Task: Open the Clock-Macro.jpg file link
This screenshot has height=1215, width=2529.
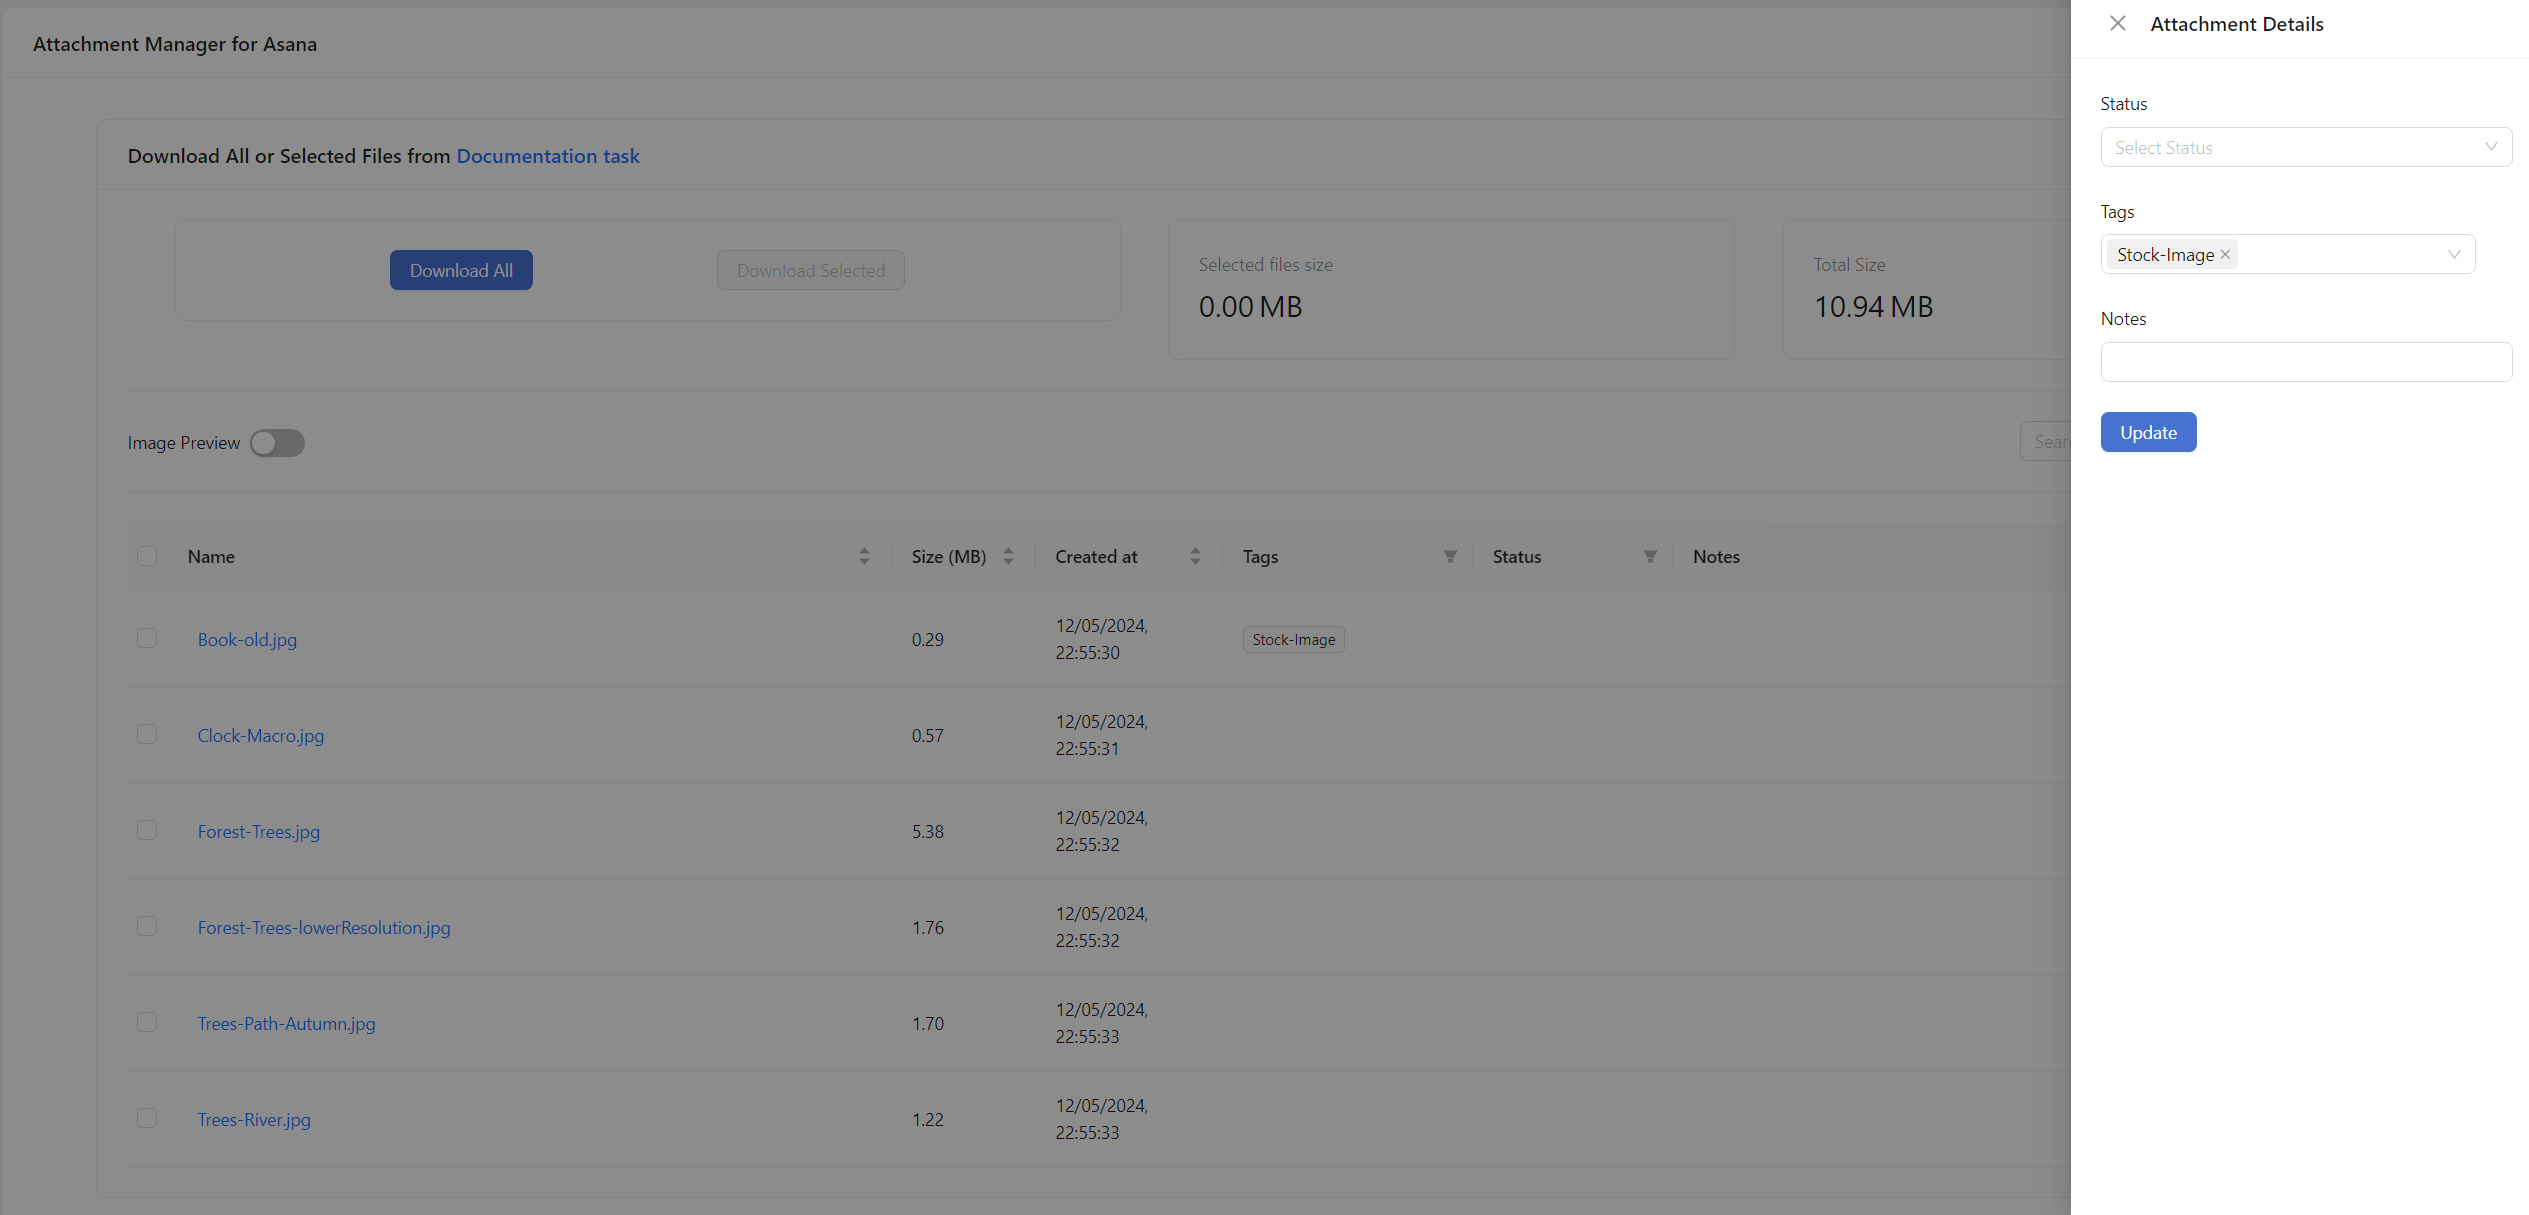Action: [x=261, y=735]
